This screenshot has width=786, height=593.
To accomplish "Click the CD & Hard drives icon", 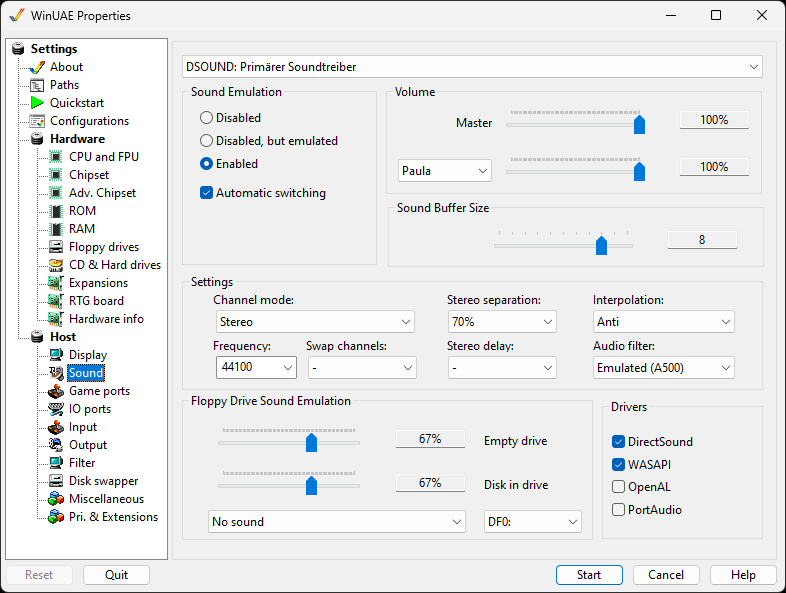I will (x=56, y=265).
